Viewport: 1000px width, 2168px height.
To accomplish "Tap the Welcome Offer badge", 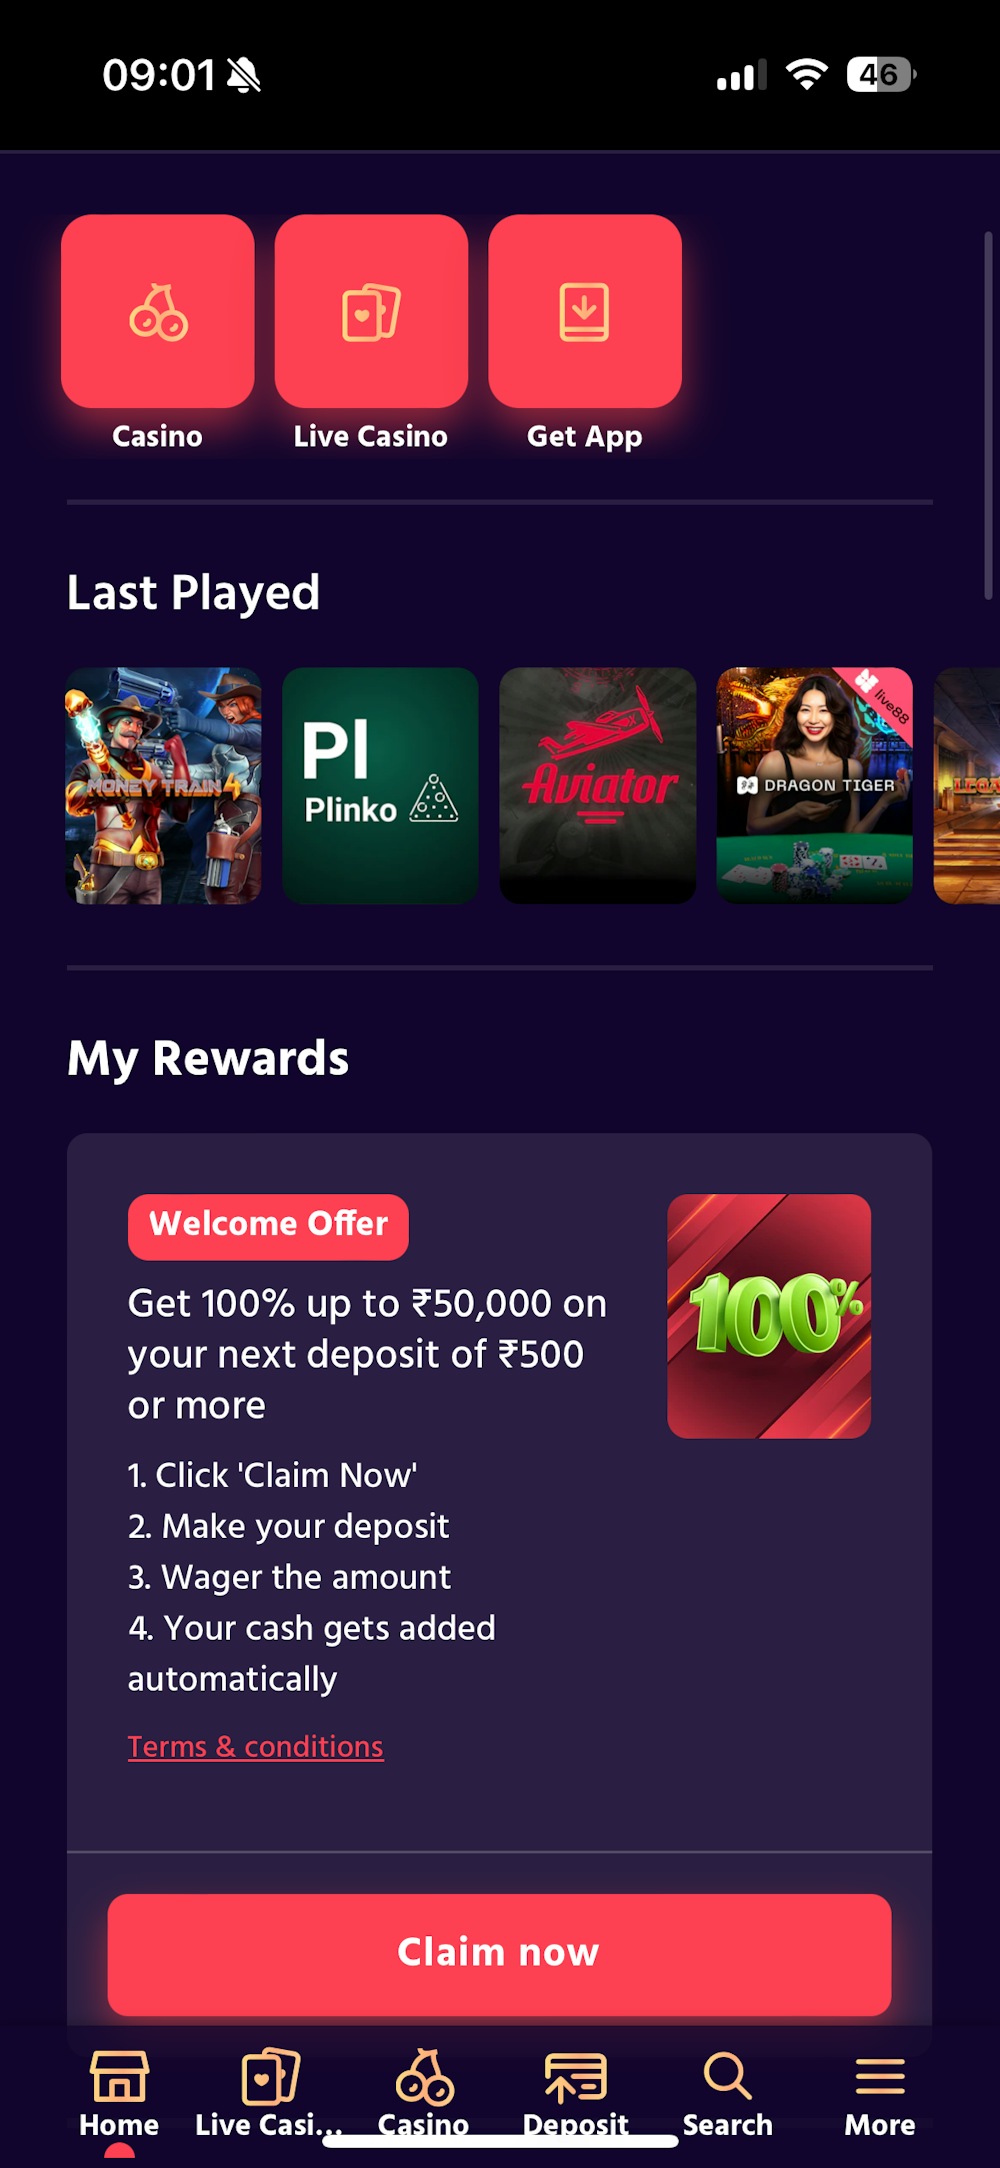I will pyautogui.click(x=268, y=1226).
